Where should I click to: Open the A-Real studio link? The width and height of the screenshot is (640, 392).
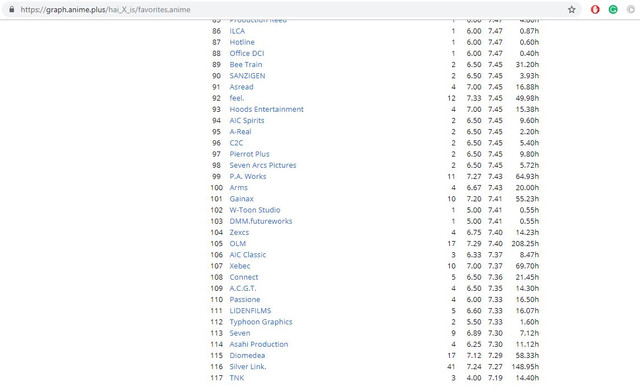coord(240,132)
